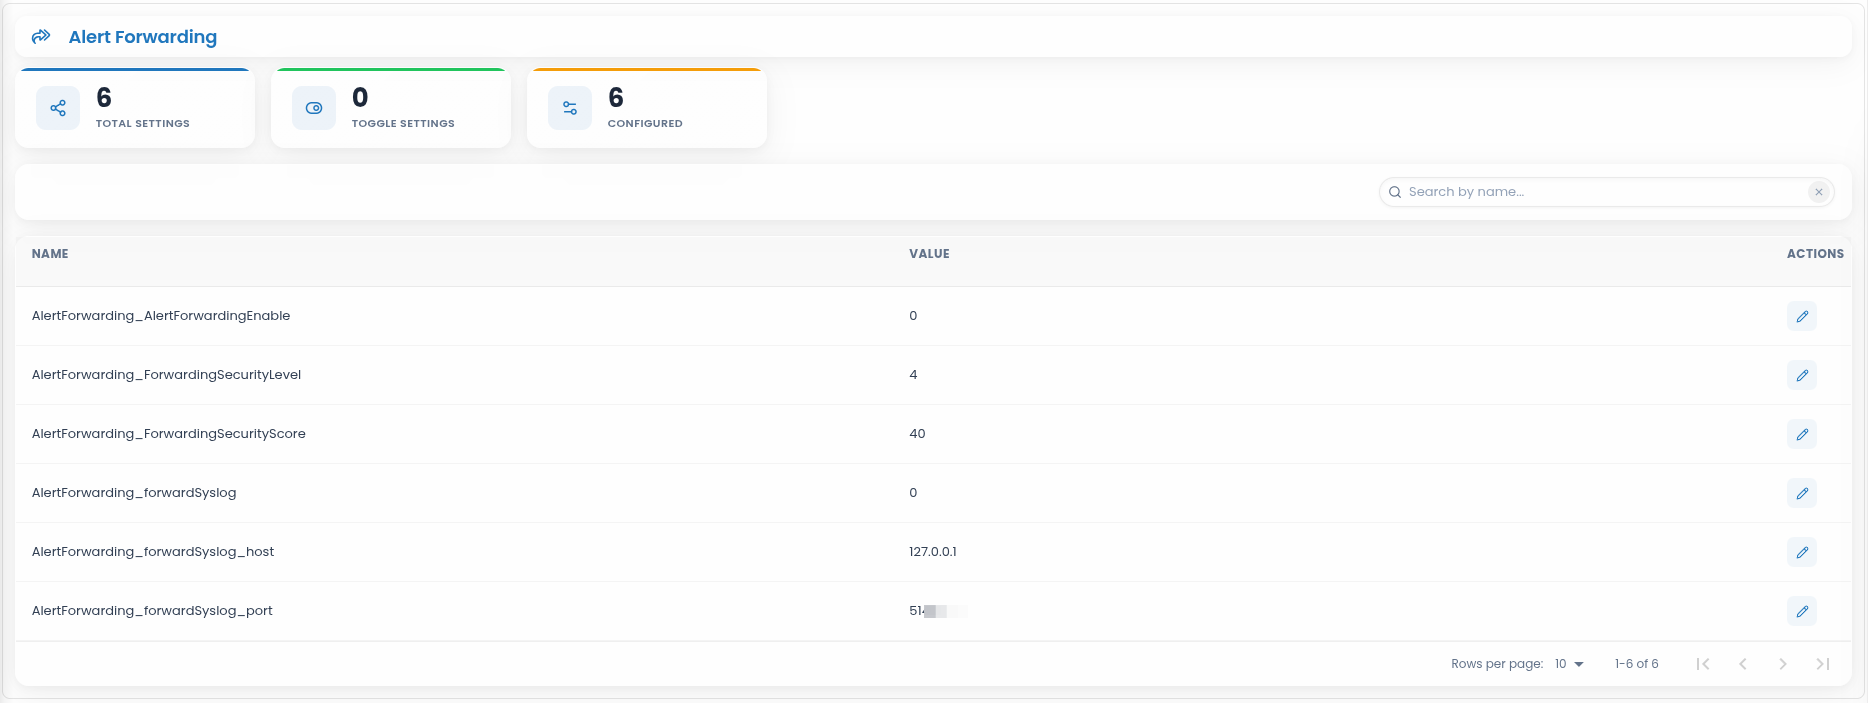Focus the Search by name field
Image resolution: width=1868 pixels, height=703 pixels.
tap(1606, 192)
